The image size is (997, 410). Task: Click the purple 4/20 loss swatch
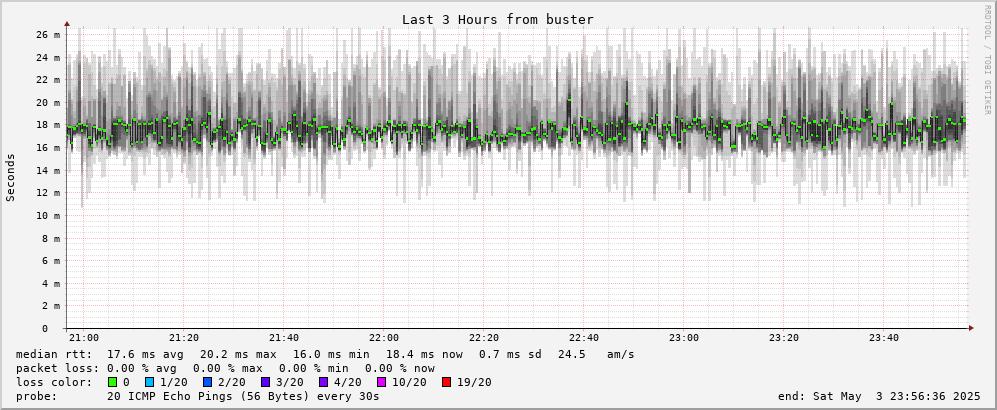(x=323, y=382)
